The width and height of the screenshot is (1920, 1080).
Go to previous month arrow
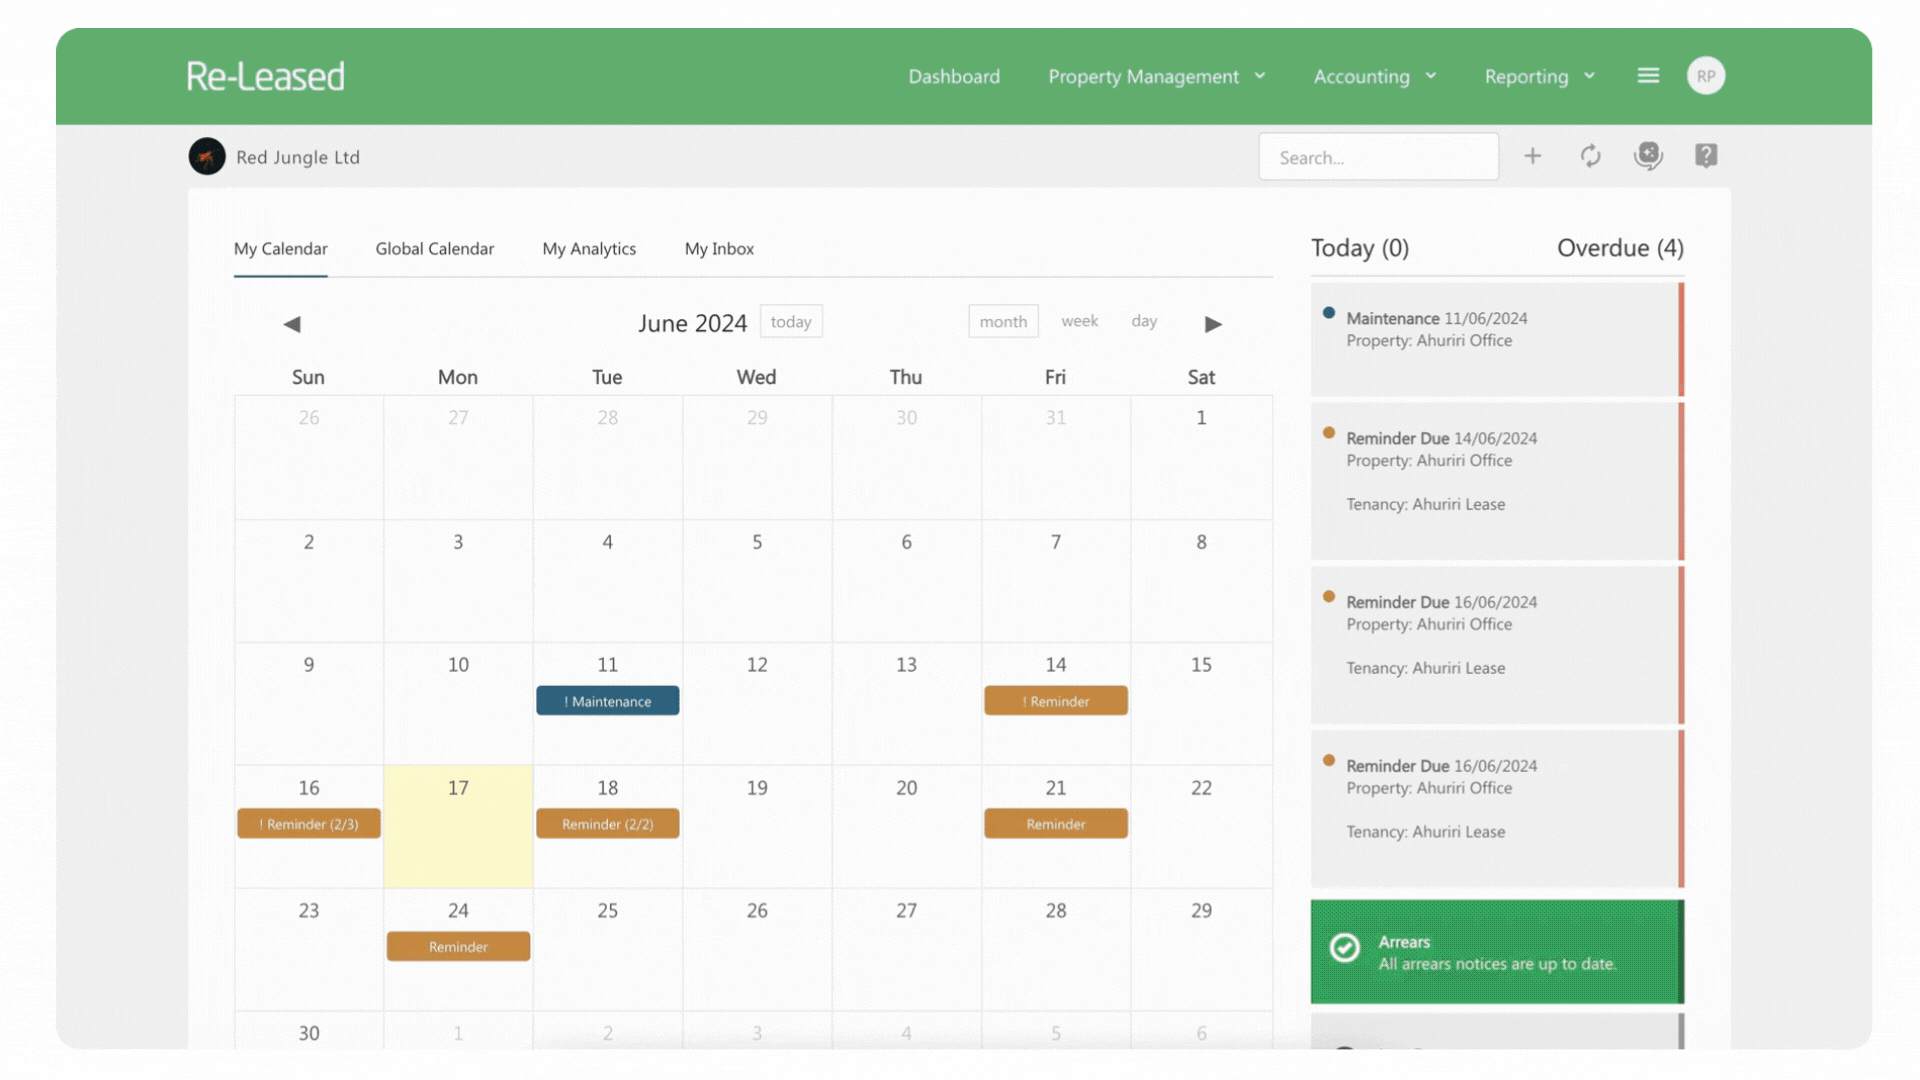292,324
